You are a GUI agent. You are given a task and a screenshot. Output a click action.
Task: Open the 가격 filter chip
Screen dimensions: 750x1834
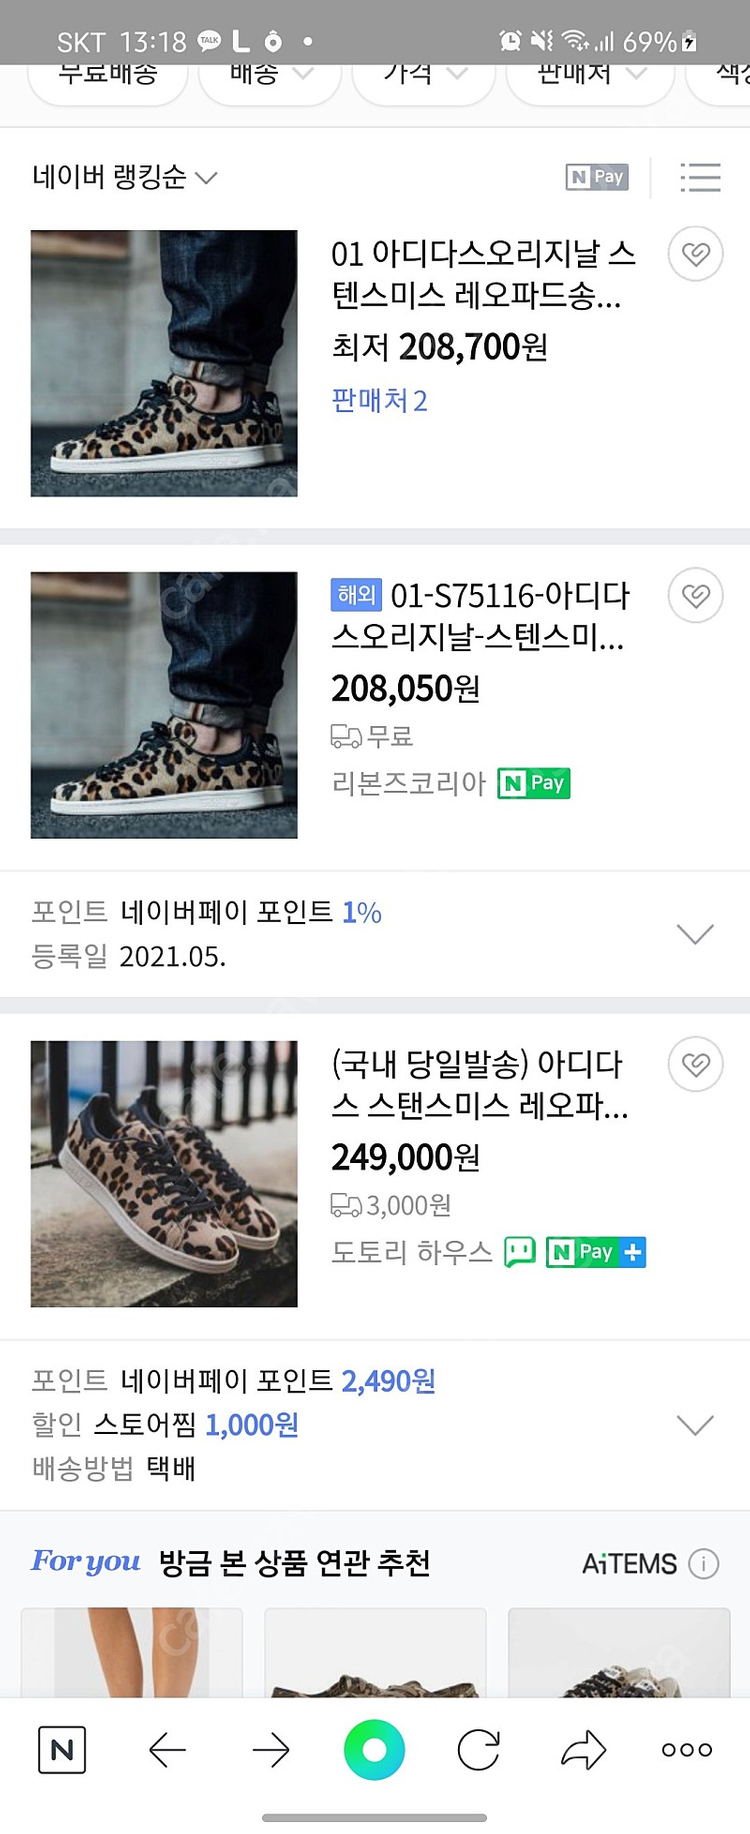(426, 76)
